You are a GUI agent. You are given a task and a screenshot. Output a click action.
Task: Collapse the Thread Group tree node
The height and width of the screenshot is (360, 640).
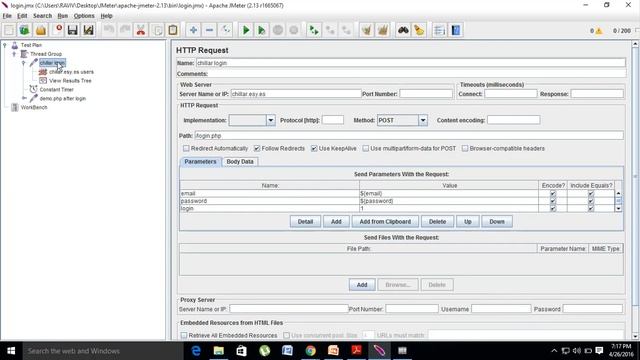(14, 53)
